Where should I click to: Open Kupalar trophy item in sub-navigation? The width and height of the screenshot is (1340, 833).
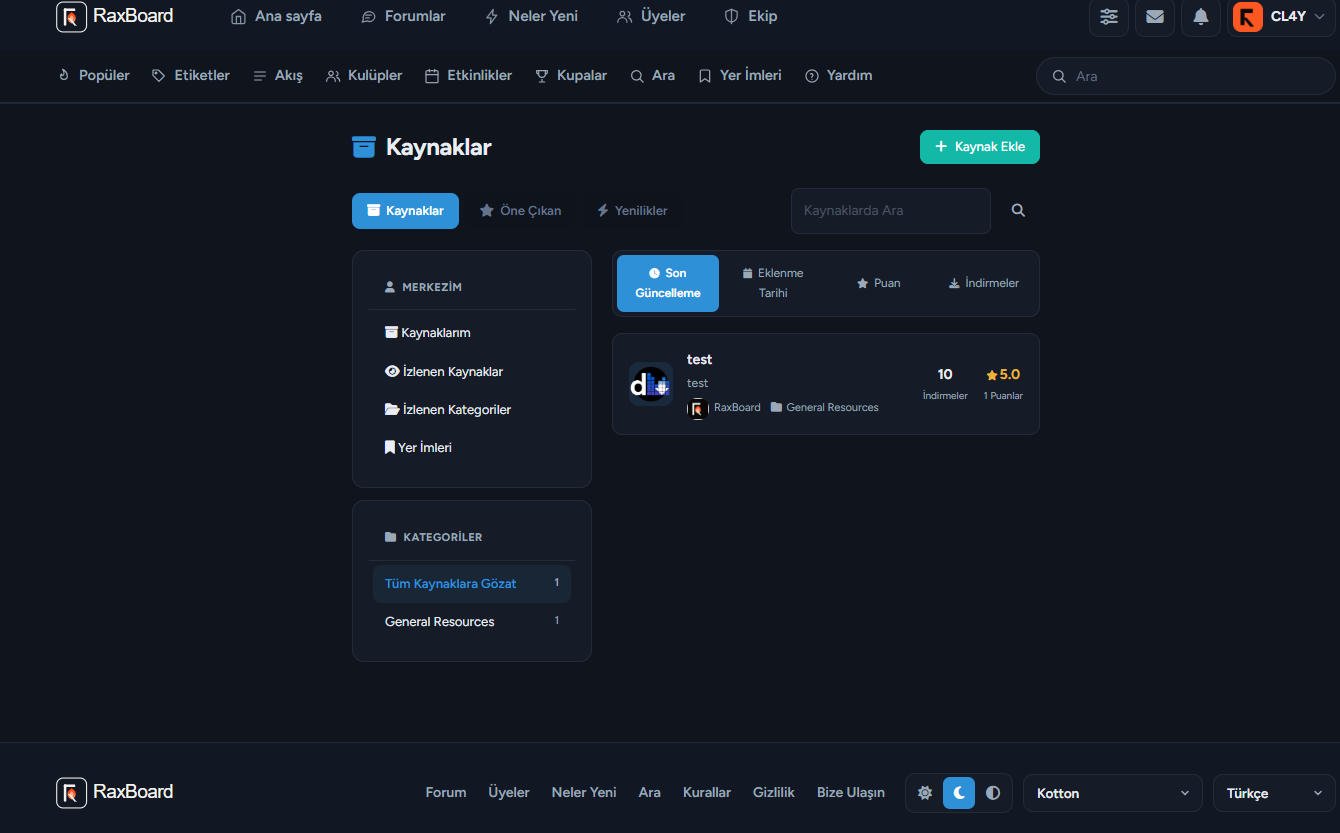pos(571,75)
